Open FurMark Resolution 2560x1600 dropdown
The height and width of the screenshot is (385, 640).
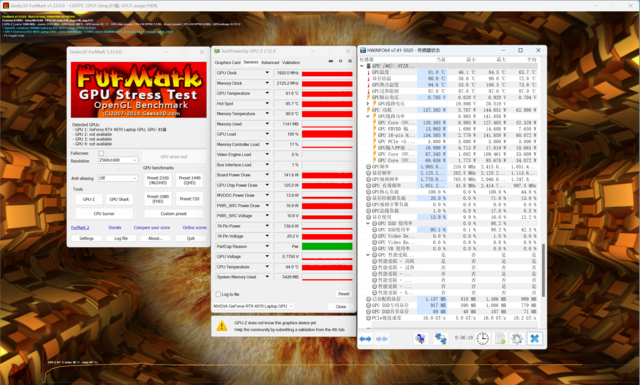click(118, 160)
